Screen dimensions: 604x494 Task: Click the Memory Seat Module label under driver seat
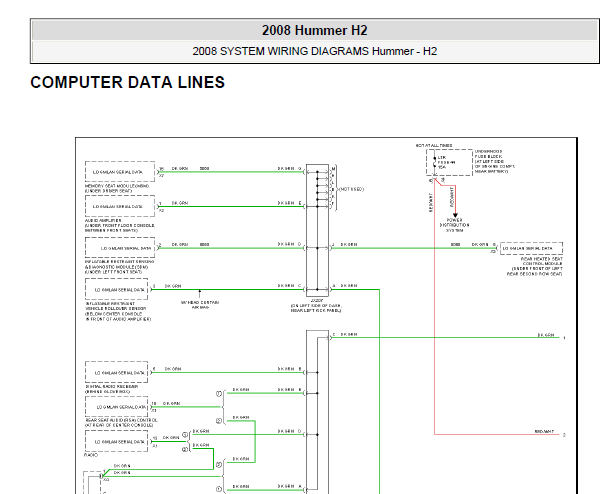pos(117,188)
